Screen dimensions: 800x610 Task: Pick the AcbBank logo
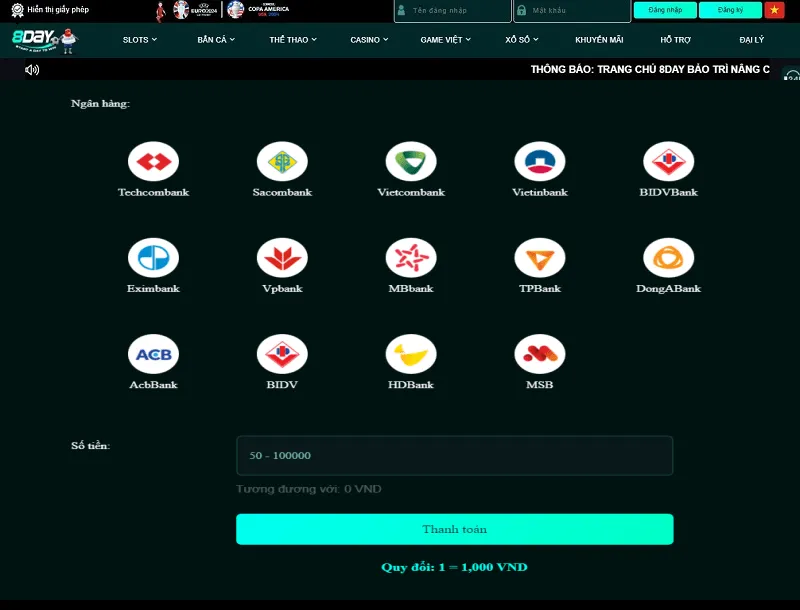pos(153,354)
